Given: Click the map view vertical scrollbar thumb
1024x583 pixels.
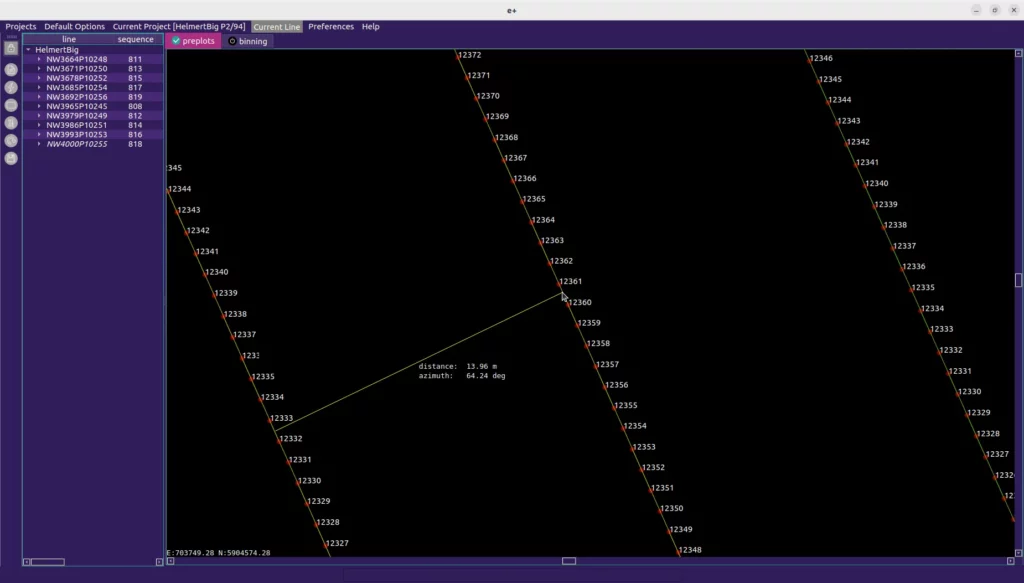Looking at the screenshot, I should point(1018,280).
